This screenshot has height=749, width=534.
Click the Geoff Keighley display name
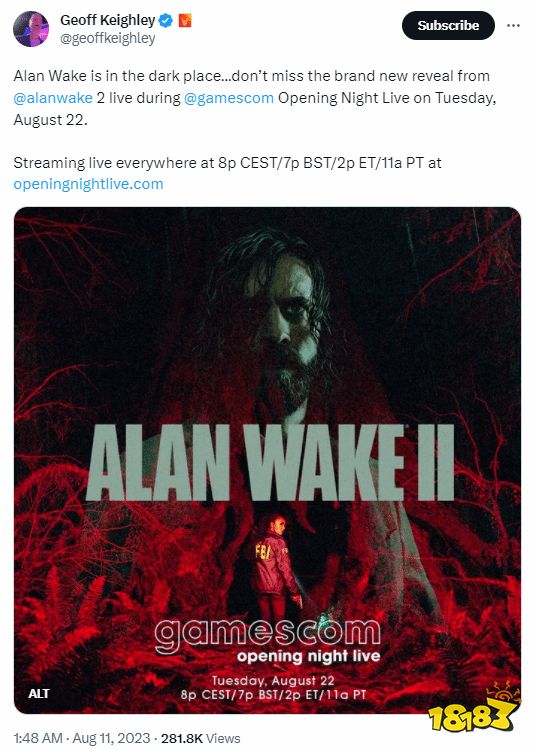[107, 20]
